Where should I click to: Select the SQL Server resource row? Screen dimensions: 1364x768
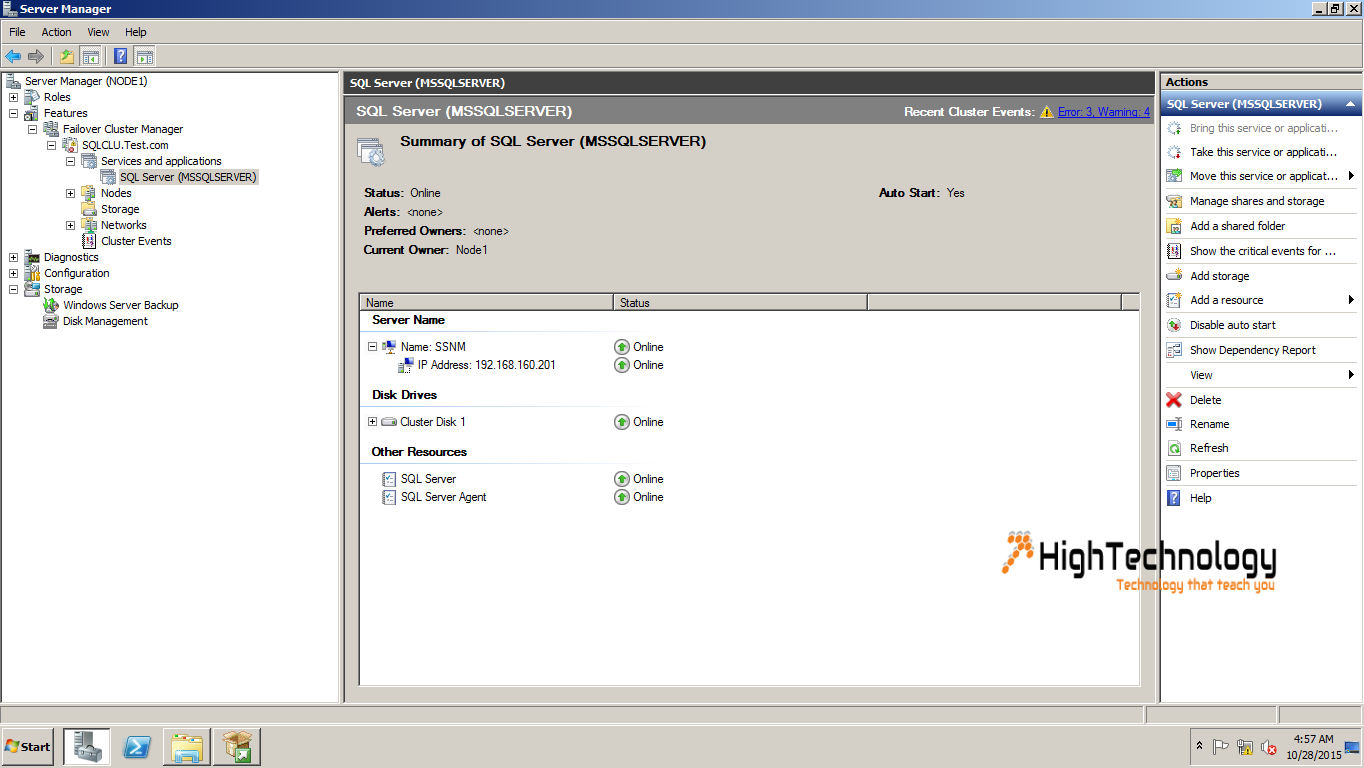(428, 479)
